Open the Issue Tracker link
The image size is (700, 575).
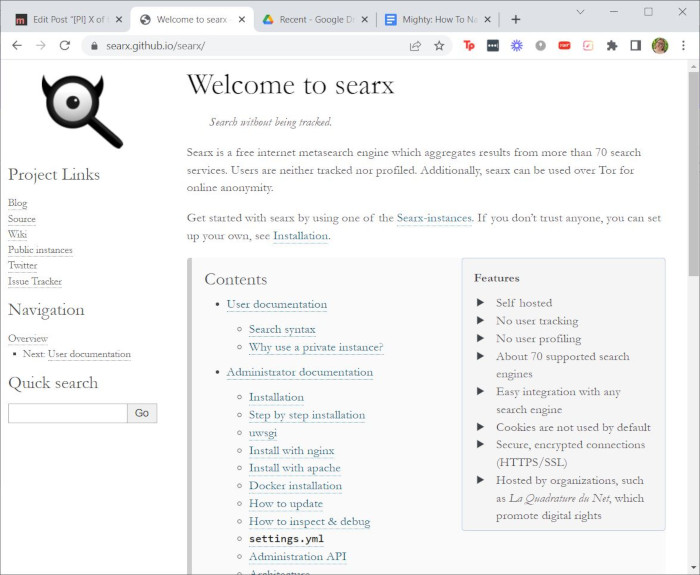(x=35, y=281)
